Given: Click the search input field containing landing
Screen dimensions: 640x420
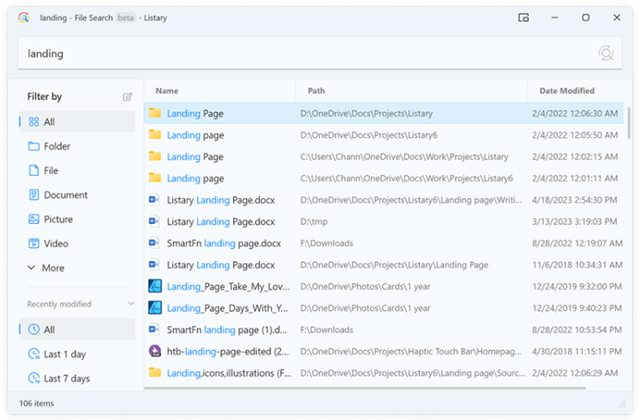Looking at the screenshot, I should coord(300,54).
